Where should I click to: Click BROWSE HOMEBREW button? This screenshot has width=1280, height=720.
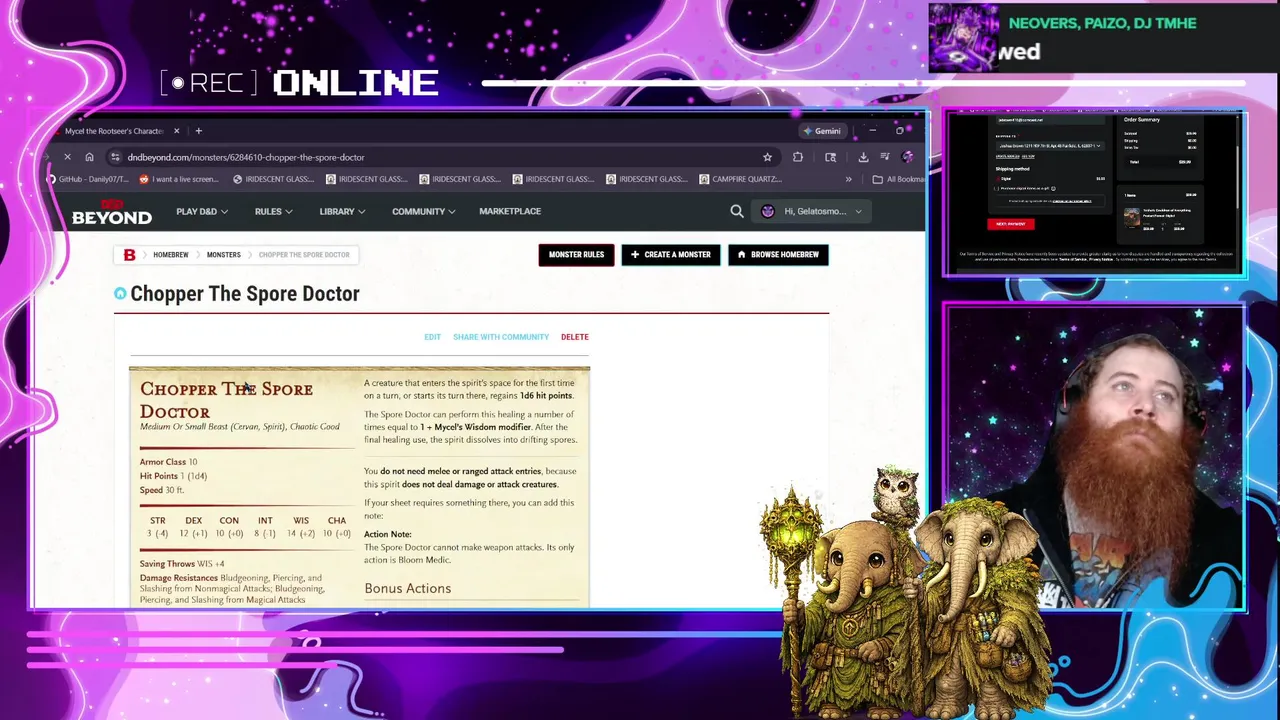tap(778, 255)
